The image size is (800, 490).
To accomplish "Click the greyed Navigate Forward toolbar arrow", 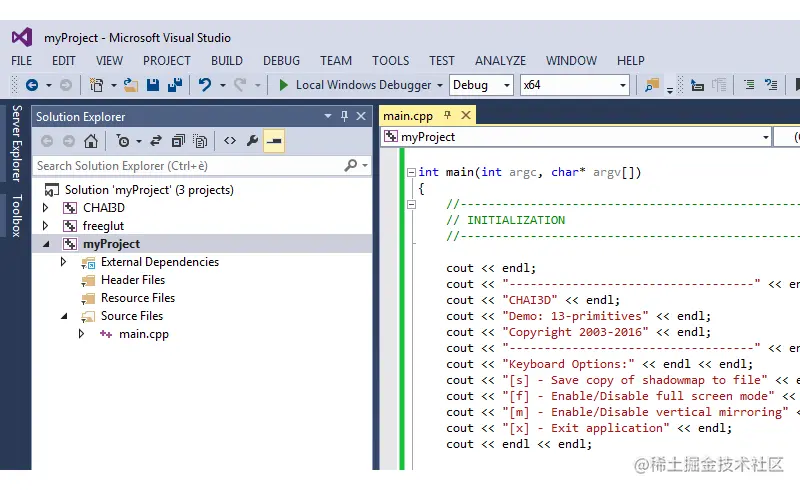I will 66,85.
